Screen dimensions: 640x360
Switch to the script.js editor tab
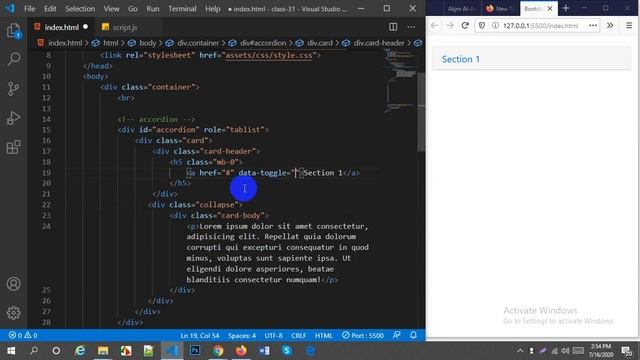tap(125, 27)
